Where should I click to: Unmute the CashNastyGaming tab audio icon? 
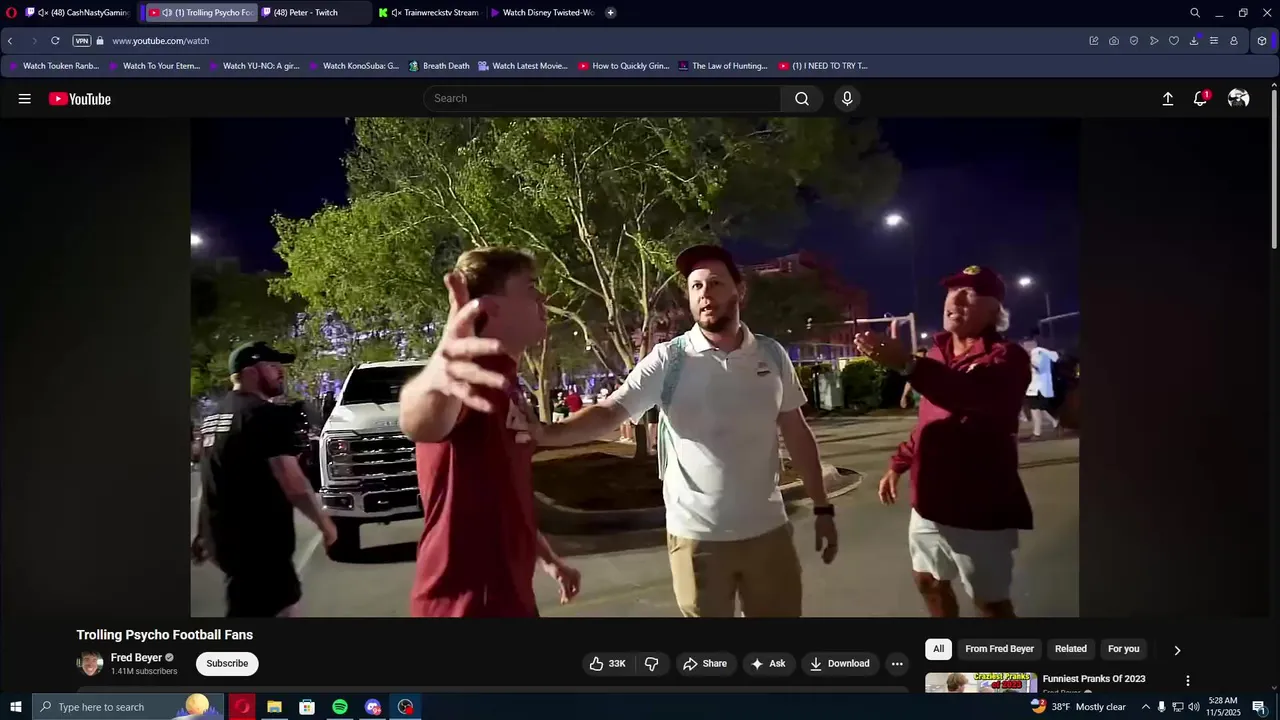click(x=43, y=12)
